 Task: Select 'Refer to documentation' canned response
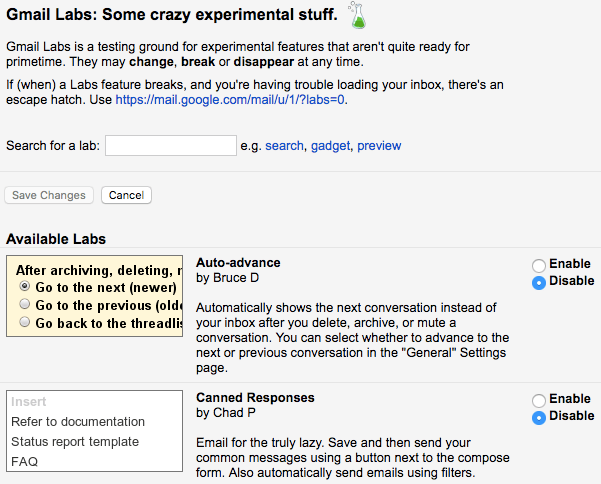pyautogui.click(x=78, y=422)
